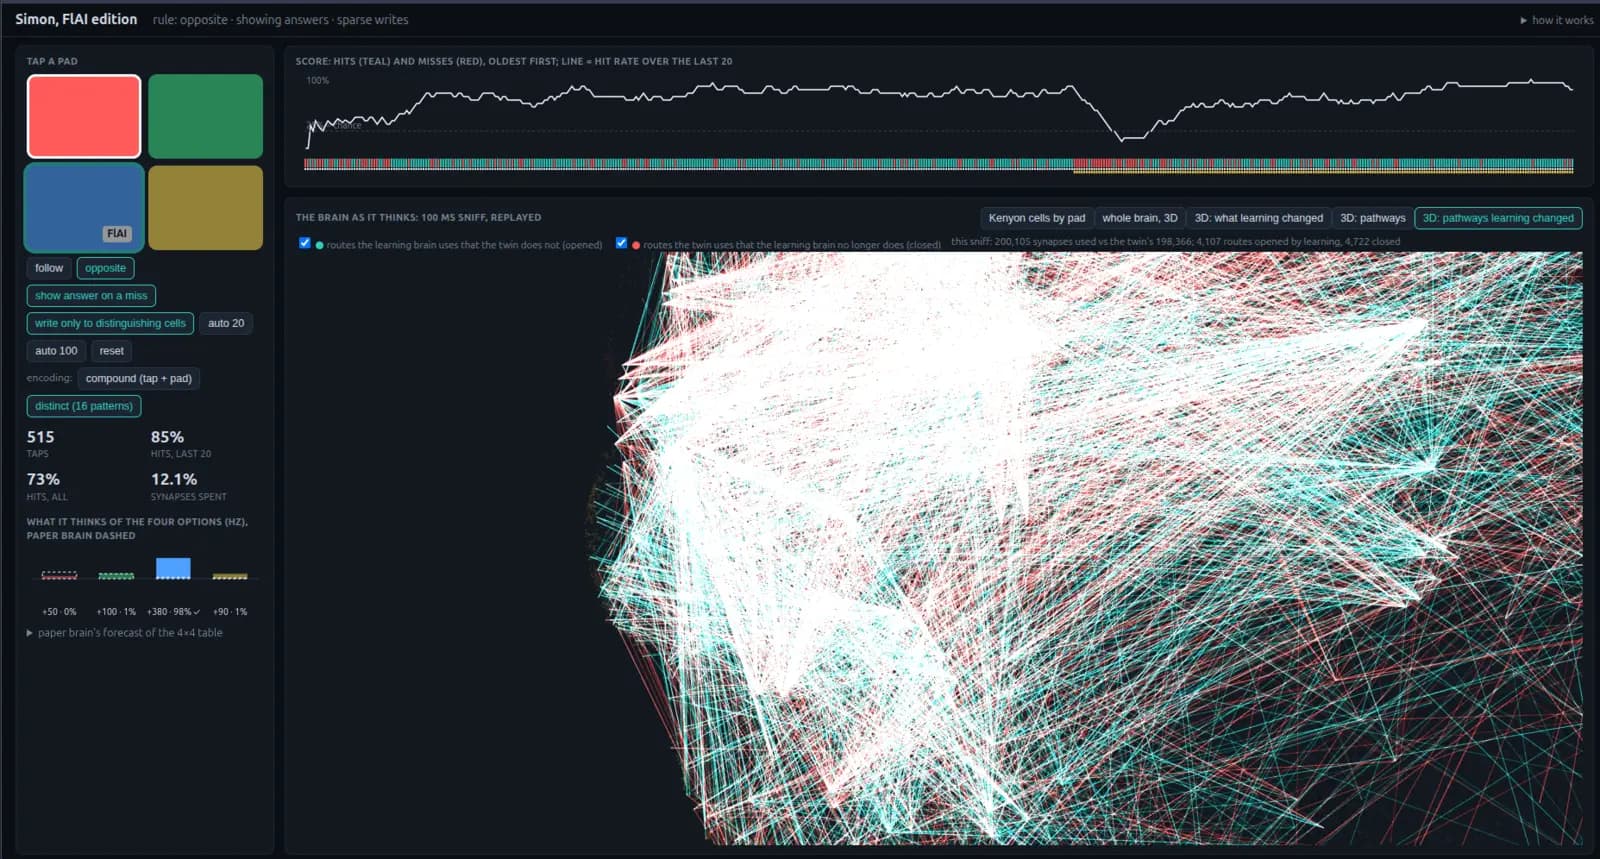This screenshot has height=859, width=1600.
Task: Click the pathways visualization canvas
Action: (938, 548)
